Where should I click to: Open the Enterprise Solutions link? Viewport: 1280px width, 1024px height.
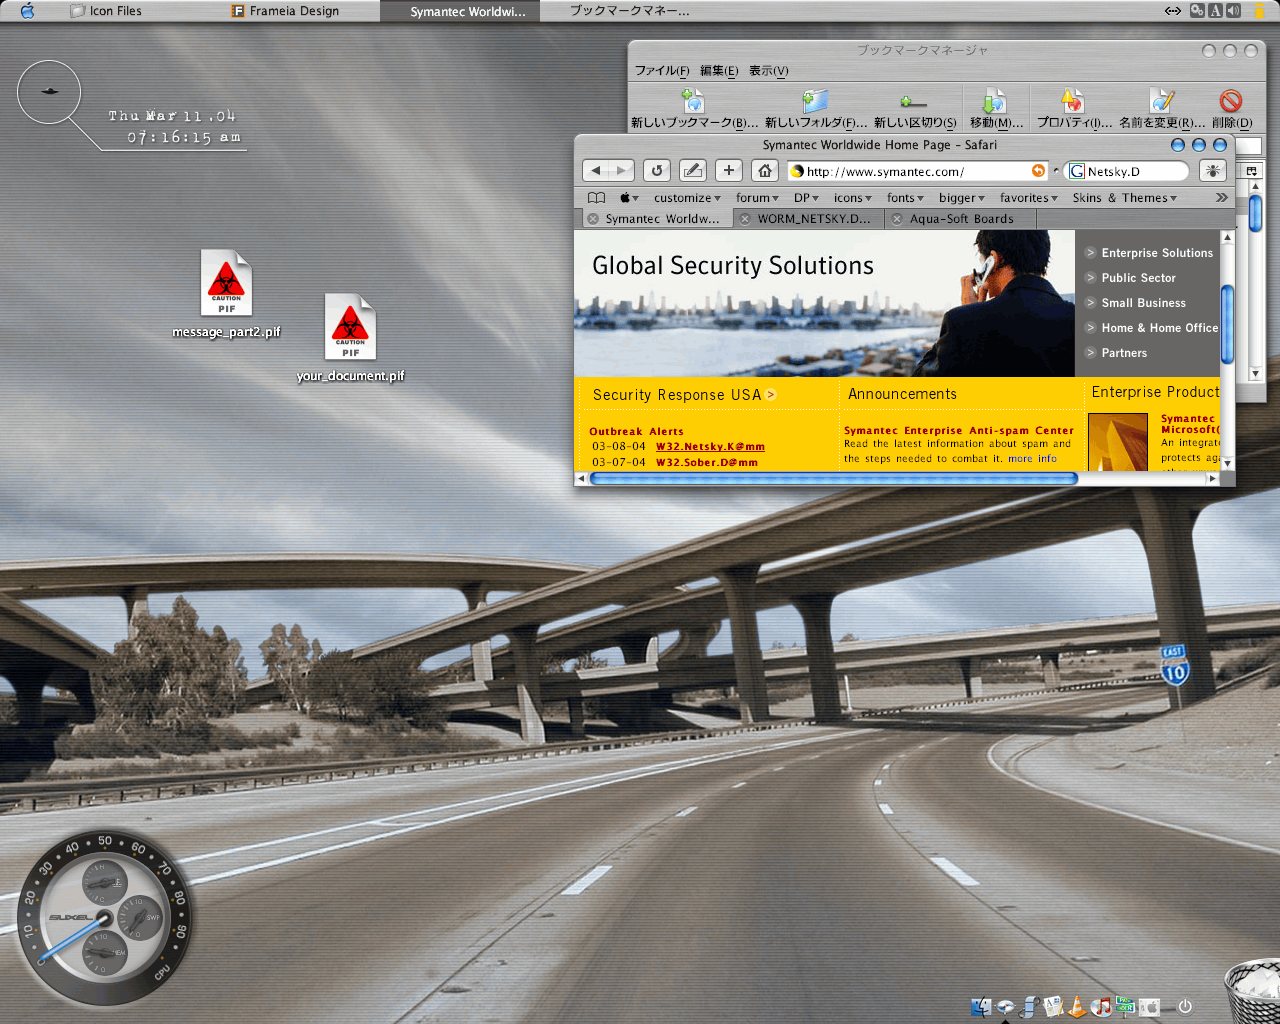[1157, 253]
